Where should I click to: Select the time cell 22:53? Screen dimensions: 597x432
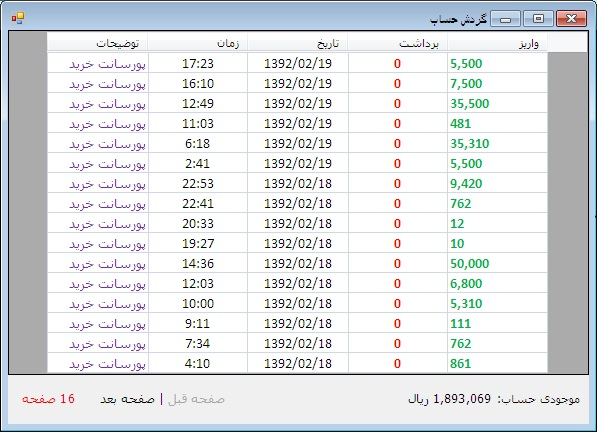coord(198,183)
